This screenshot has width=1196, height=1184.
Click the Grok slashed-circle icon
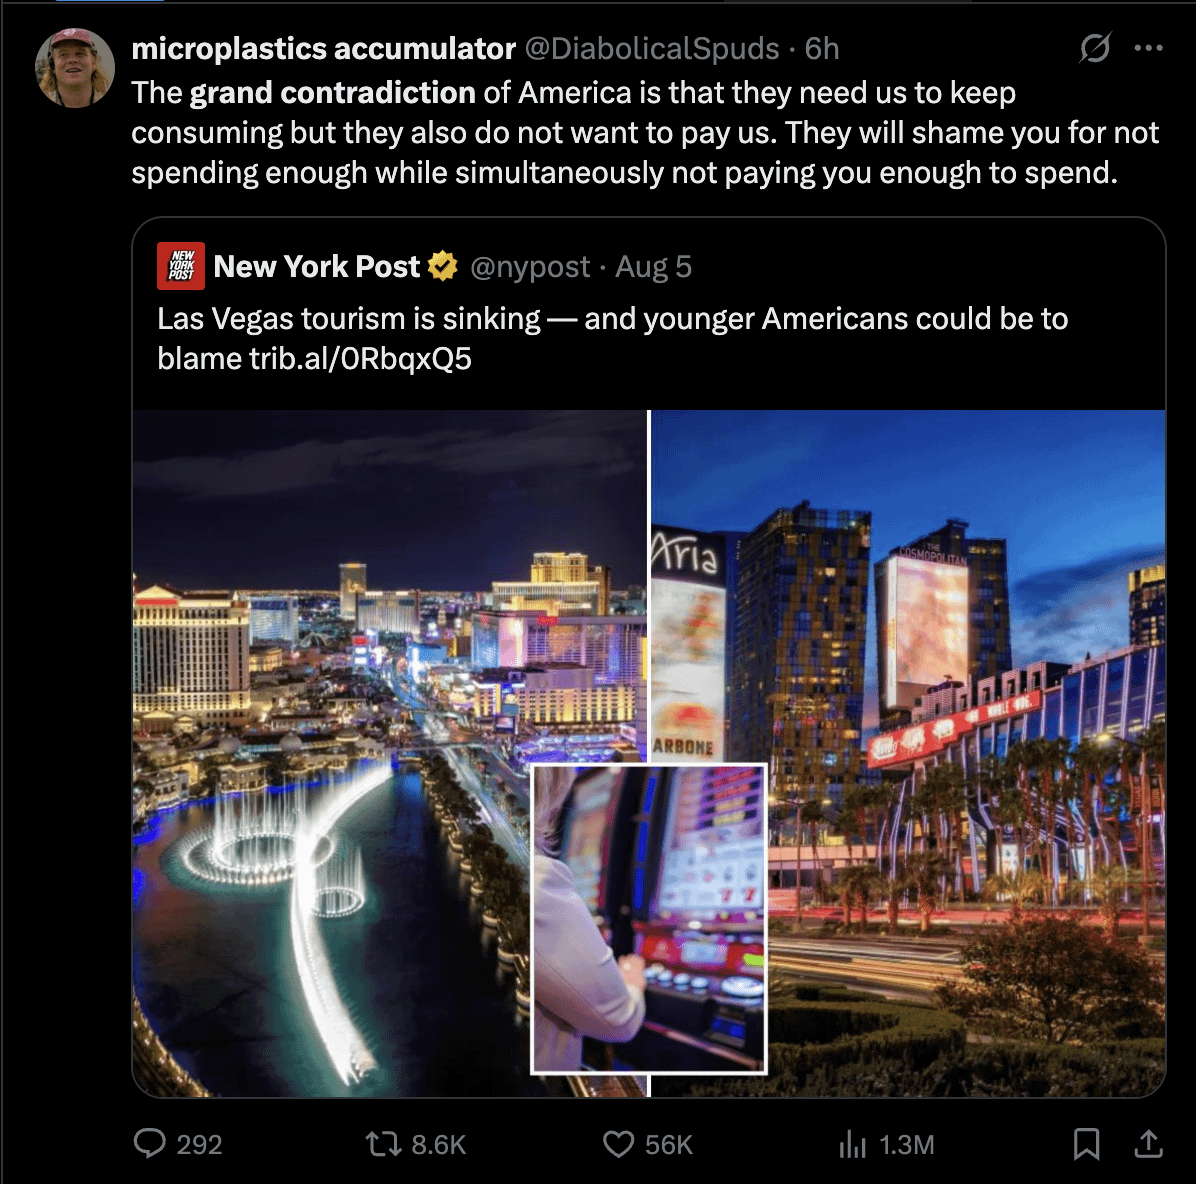[x=1095, y=48]
